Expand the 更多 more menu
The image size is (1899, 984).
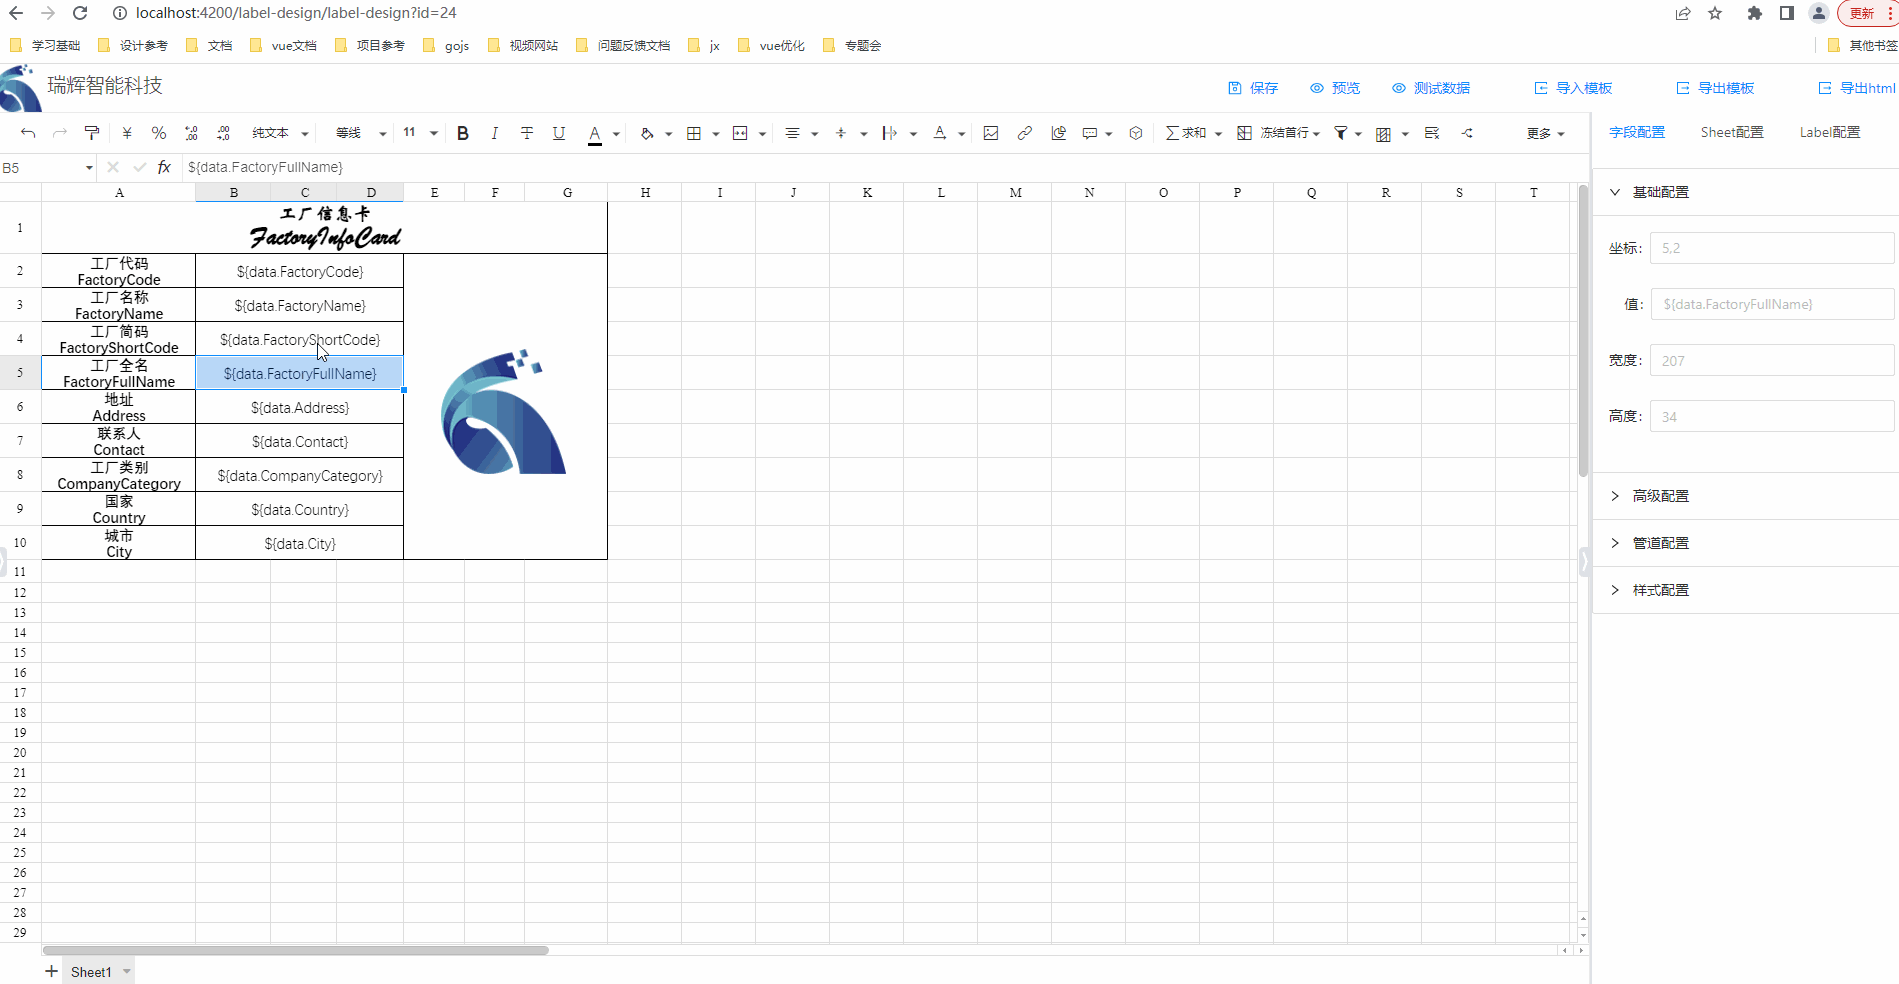tap(1545, 134)
